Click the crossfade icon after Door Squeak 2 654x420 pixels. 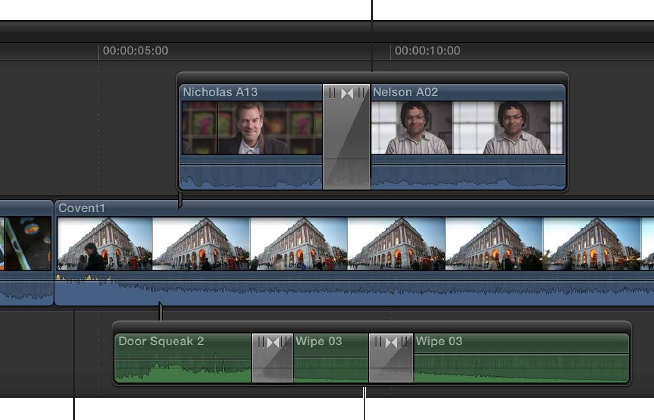(273, 342)
